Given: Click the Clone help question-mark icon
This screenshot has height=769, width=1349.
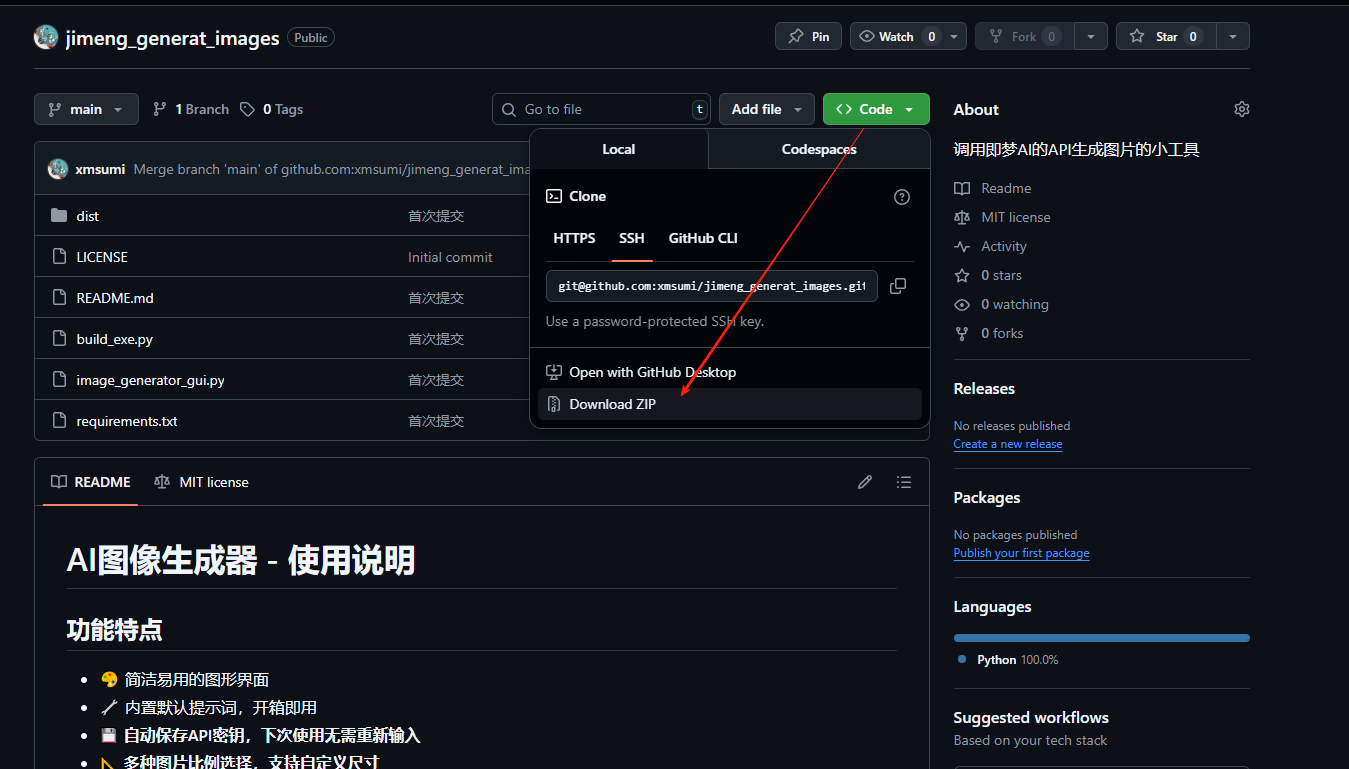Looking at the screenshot, I should pyautogui.click(x=902, y=197).
